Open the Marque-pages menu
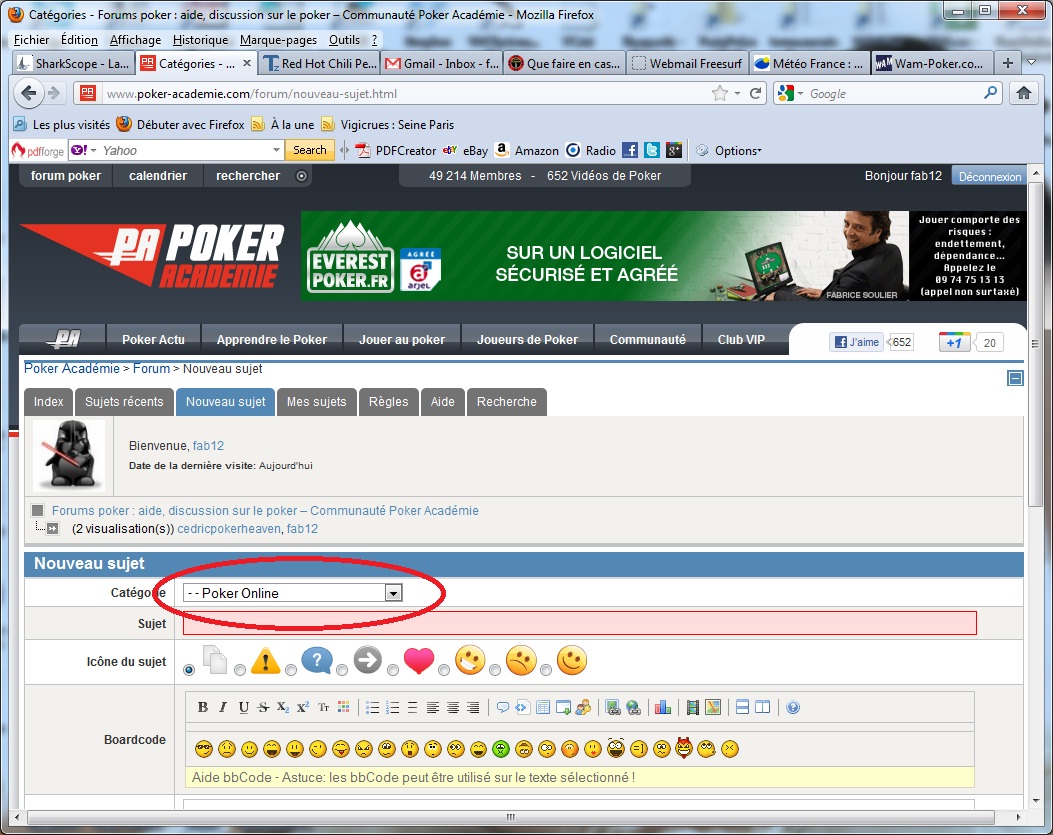1053x835 pixels. (x=278, y=40)
